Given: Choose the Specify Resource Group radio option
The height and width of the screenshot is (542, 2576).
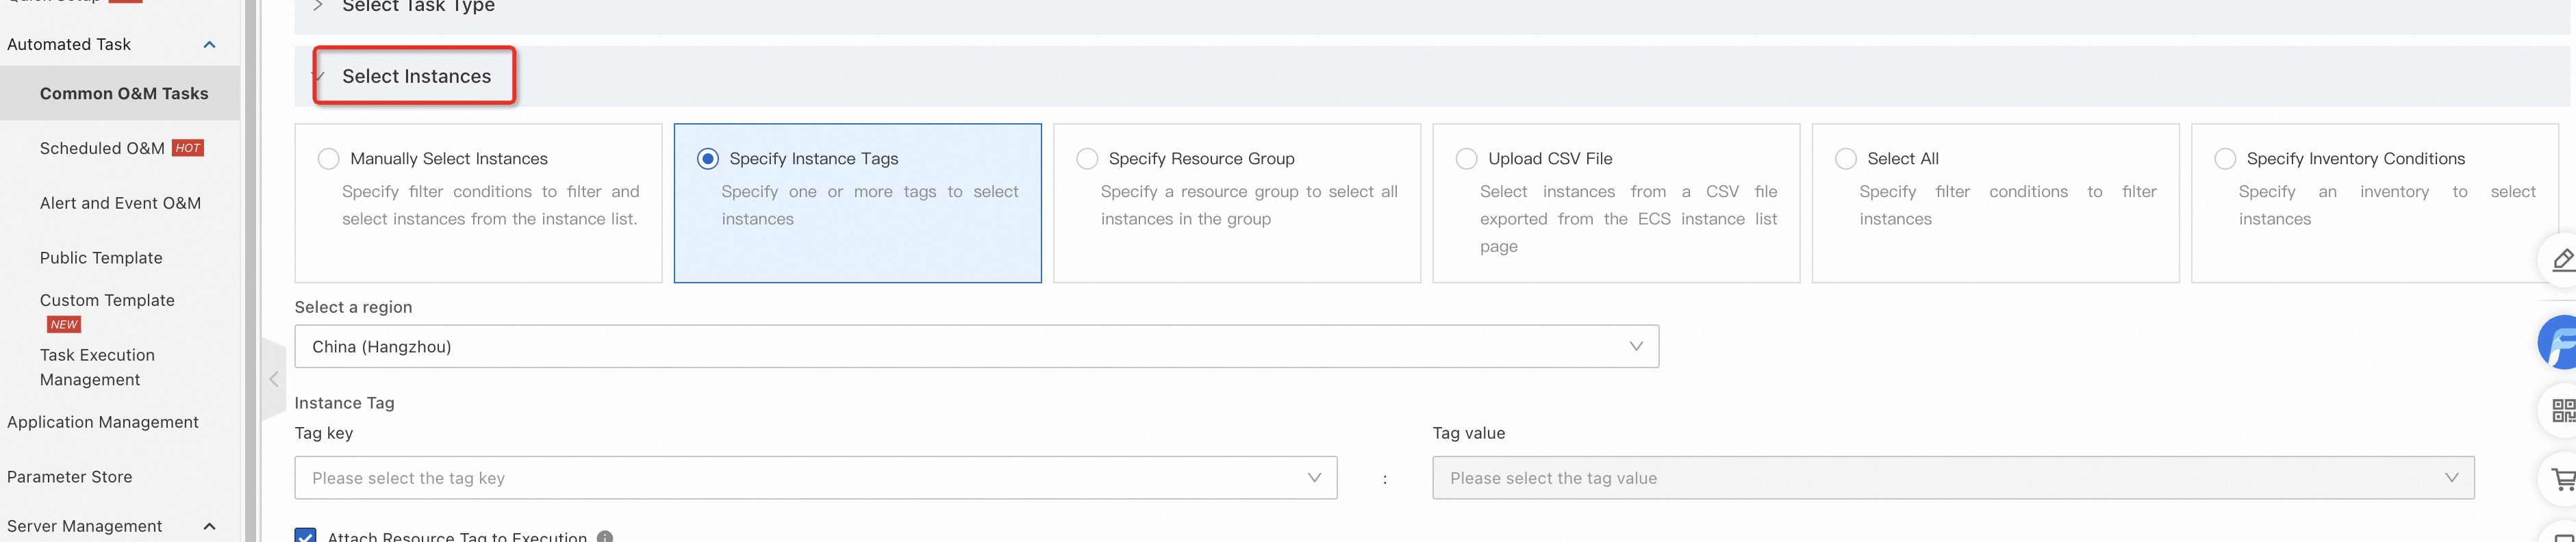Looking at the screenshot, I should point(1087,159).
